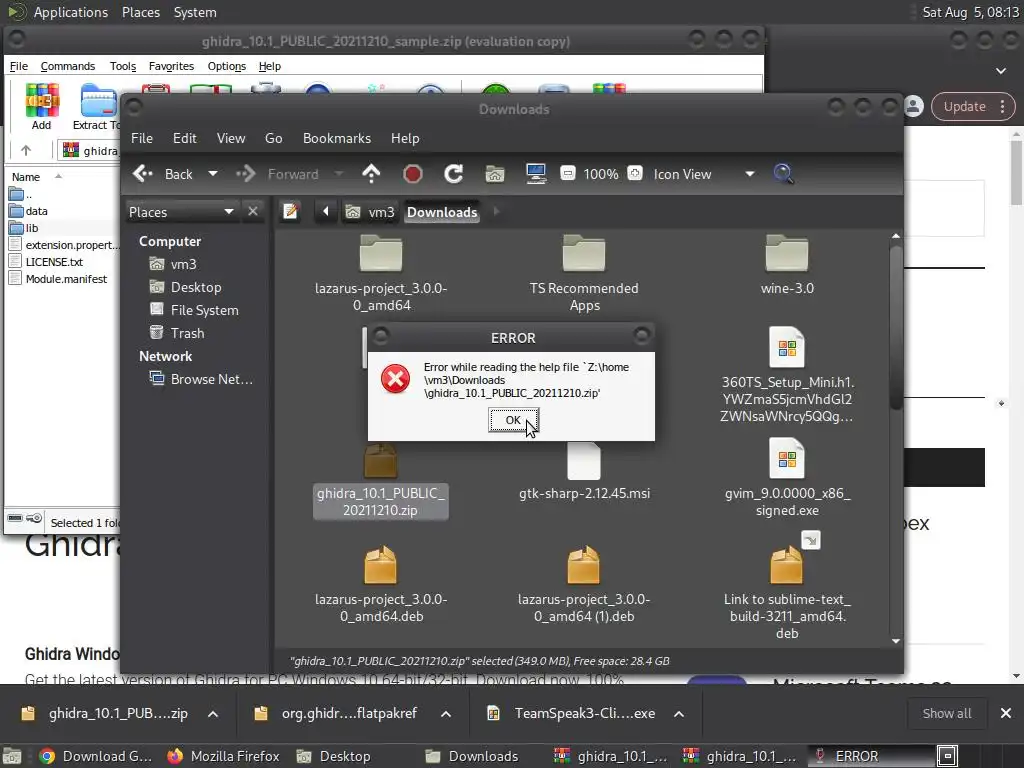The image size is (1024, 768).
Task: Click Show all downloads button
Action: click(x=946, y=713)
